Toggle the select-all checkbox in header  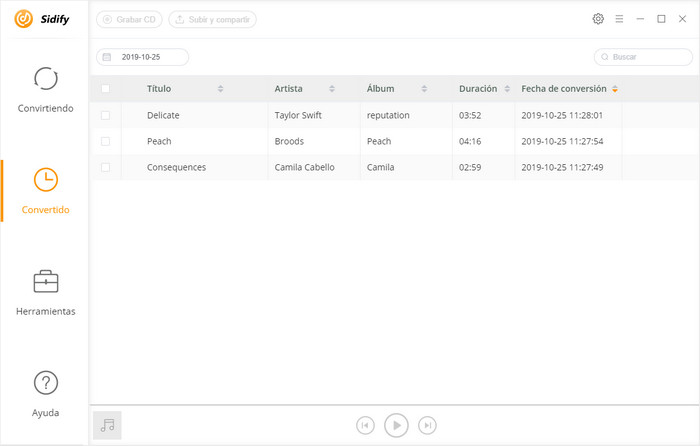point(105,88)
